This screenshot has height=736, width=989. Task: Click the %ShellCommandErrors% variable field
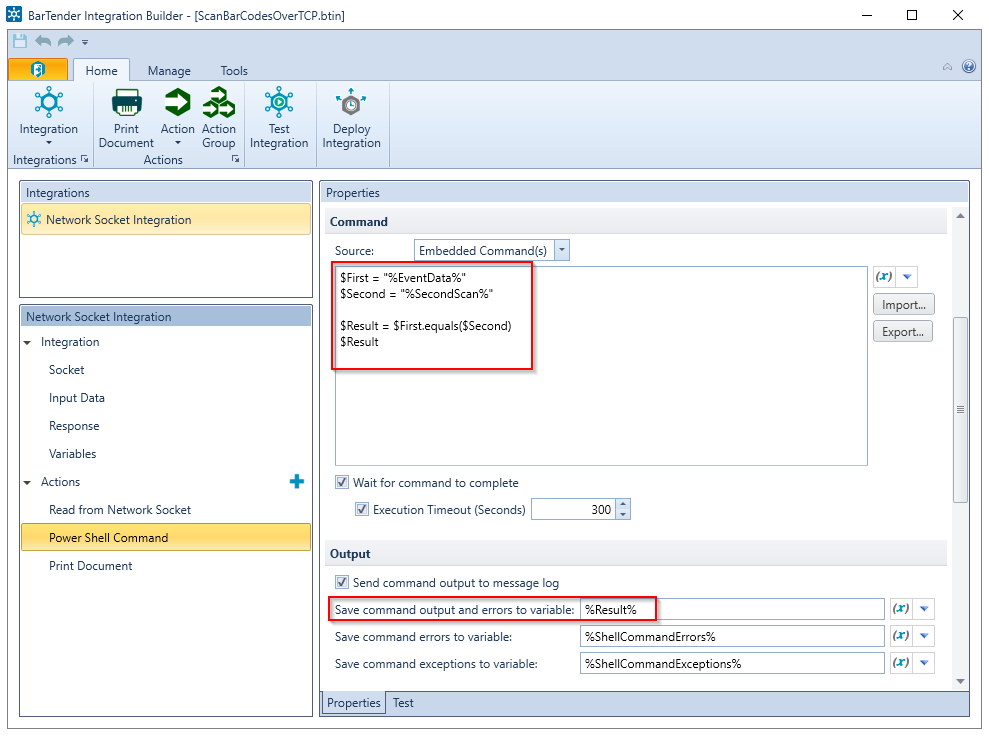click(732, 636)
